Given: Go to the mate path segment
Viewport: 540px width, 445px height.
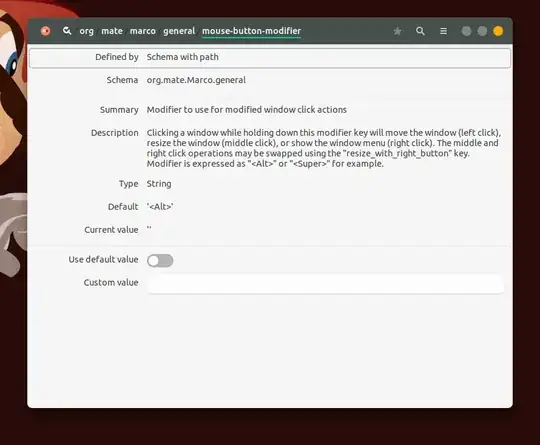Looking at the screenshot, I should tap(112, 31).
